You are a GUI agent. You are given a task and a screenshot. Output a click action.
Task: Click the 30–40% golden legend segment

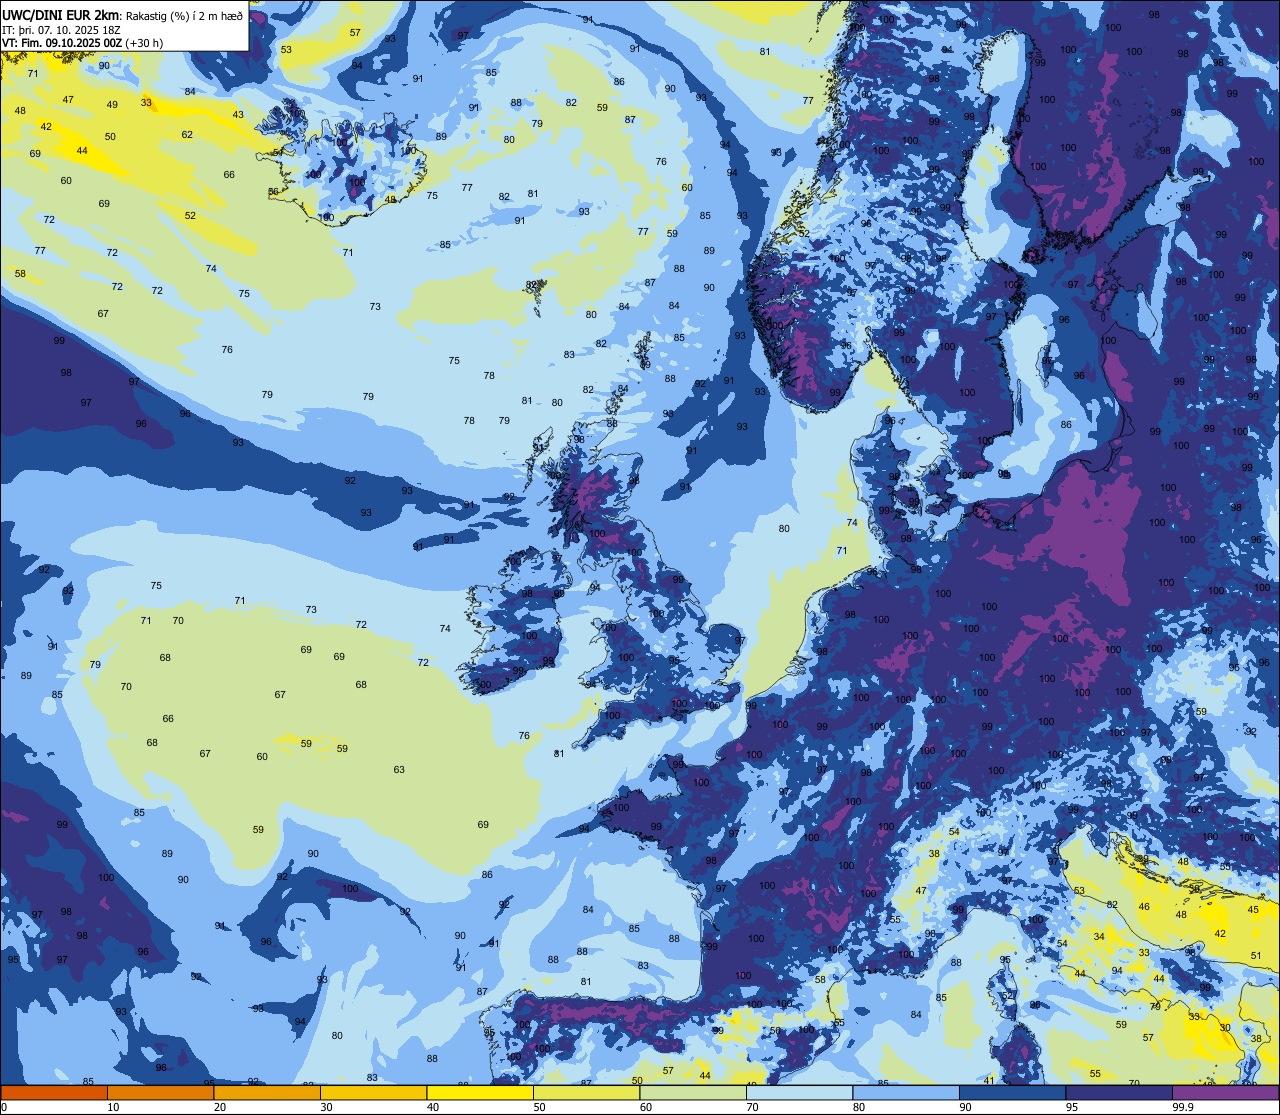click(373, 1092)
